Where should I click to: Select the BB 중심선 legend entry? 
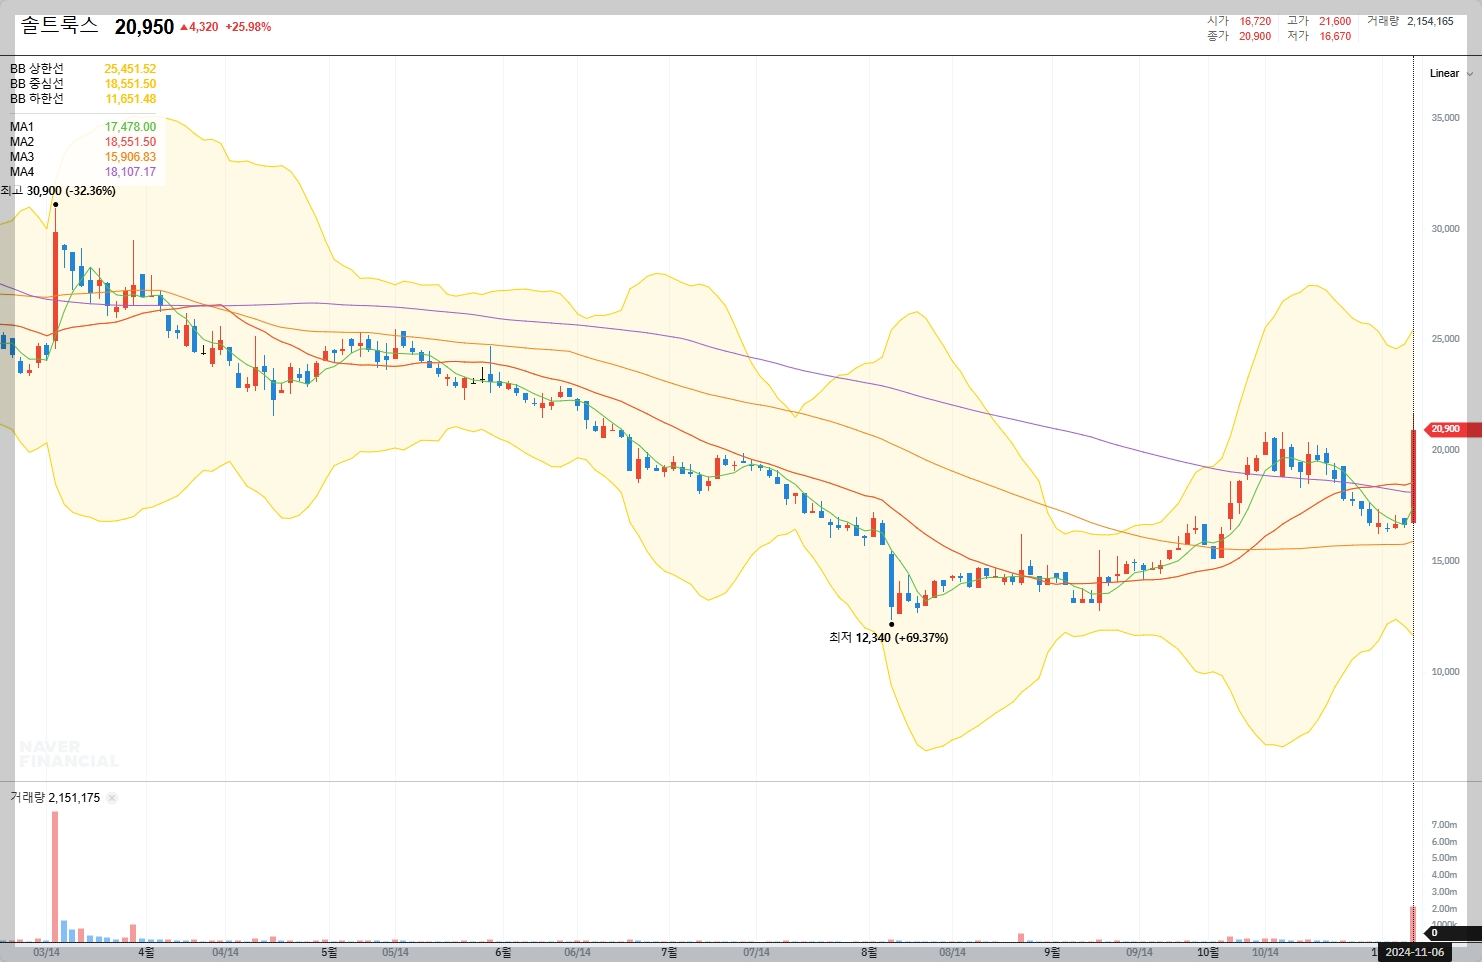tap(83, 84)
